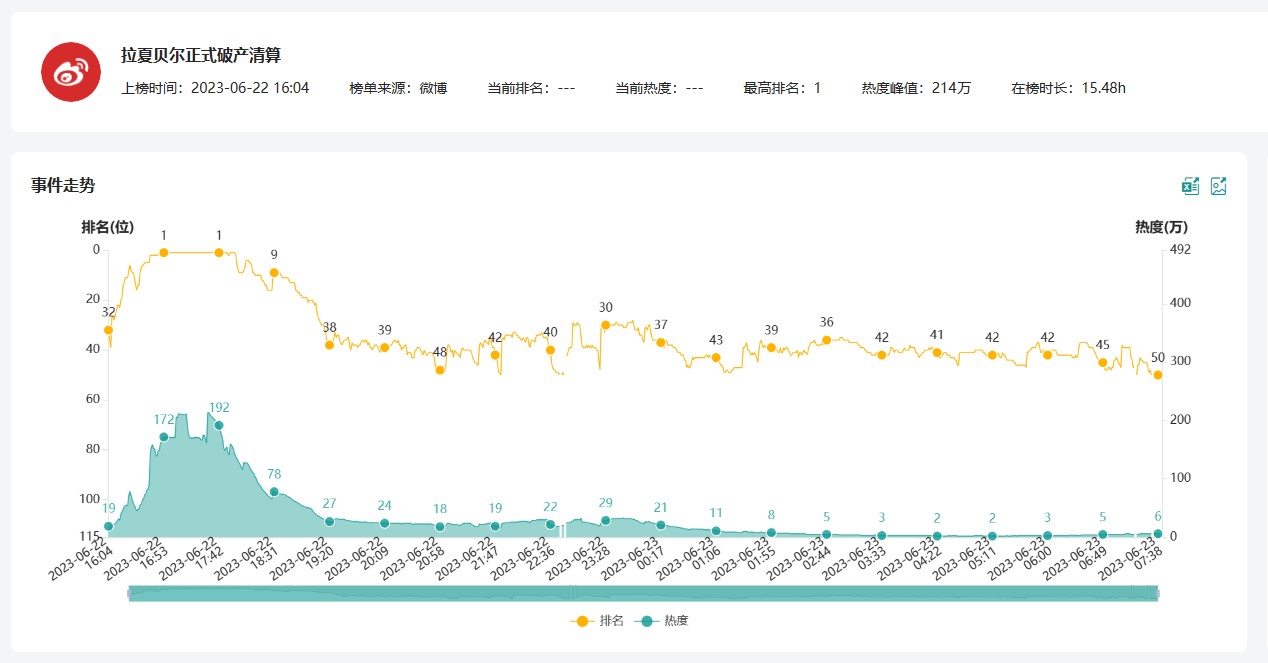
Task: Click the 热度峰值 214万 label
Action: 916,88
